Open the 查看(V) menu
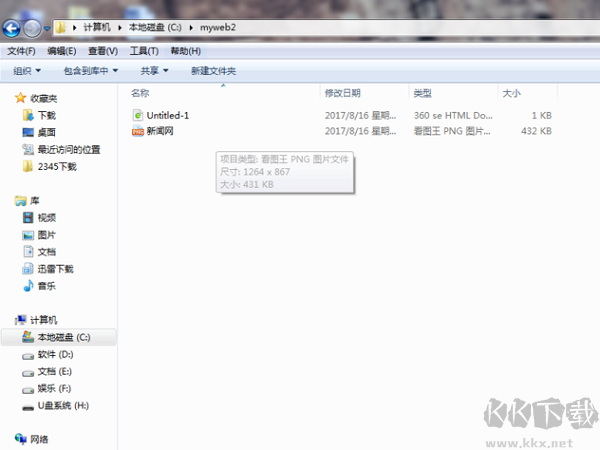The width and height of the screenshot is (600, 450). click(103, 51)
